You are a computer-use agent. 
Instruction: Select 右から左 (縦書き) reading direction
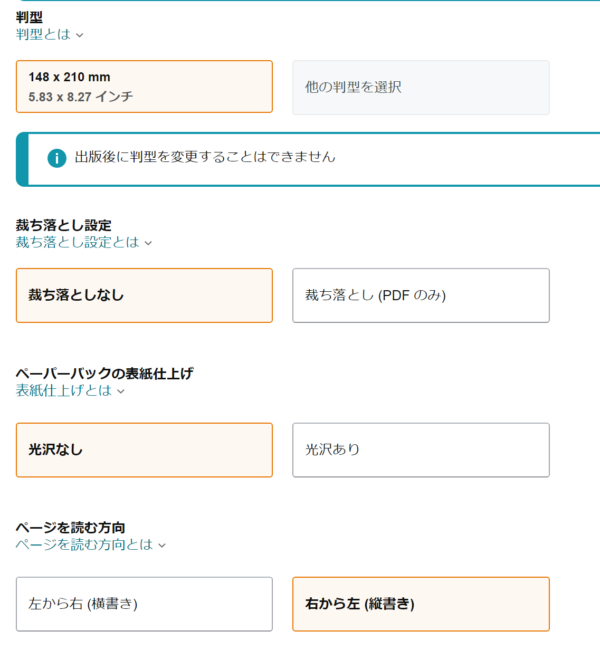[421, 604]
